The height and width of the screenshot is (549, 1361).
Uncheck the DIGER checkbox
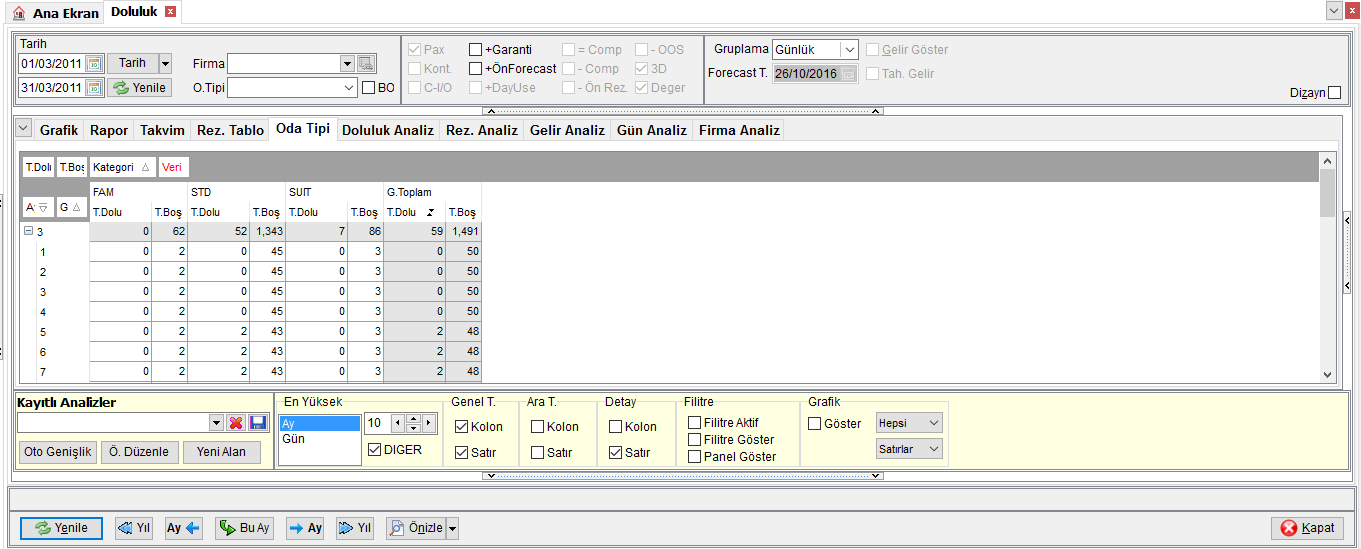[375, 450]
